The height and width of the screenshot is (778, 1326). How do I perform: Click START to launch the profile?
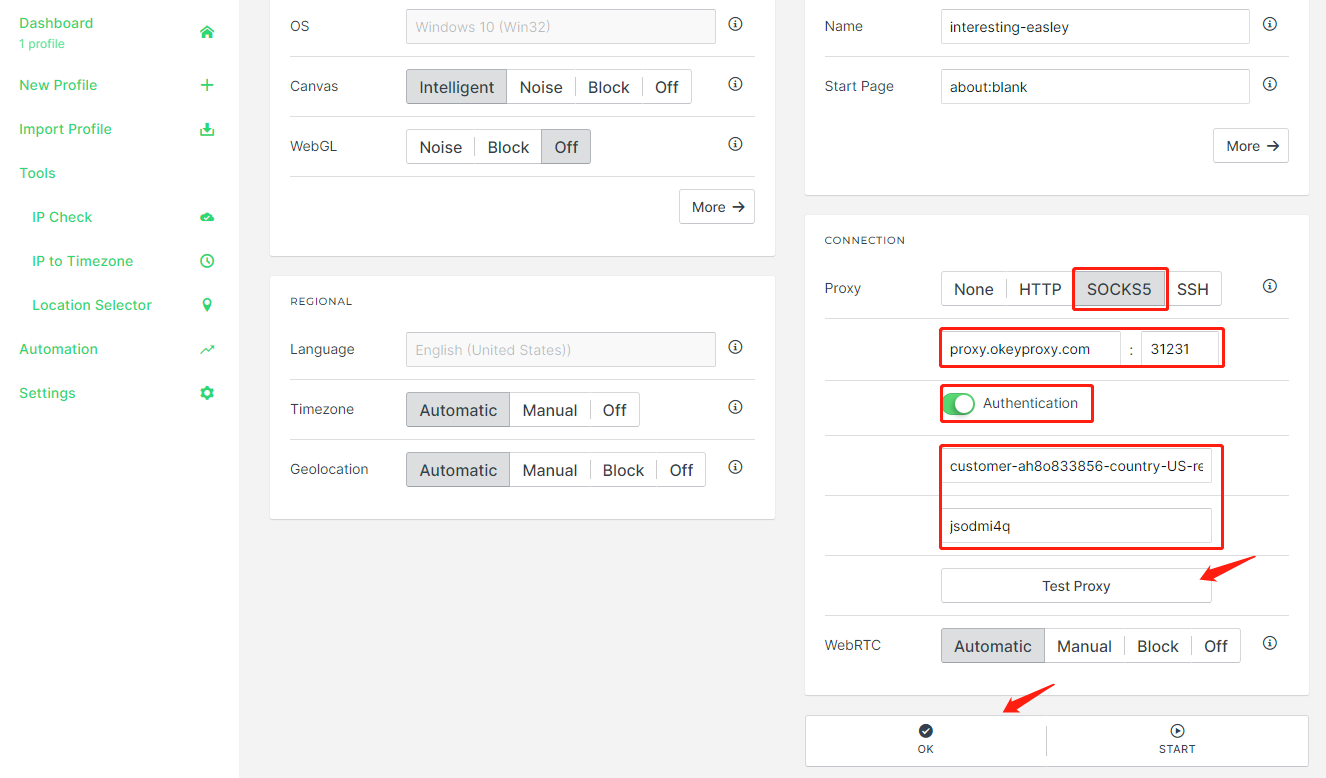(x=1177, y=739)
